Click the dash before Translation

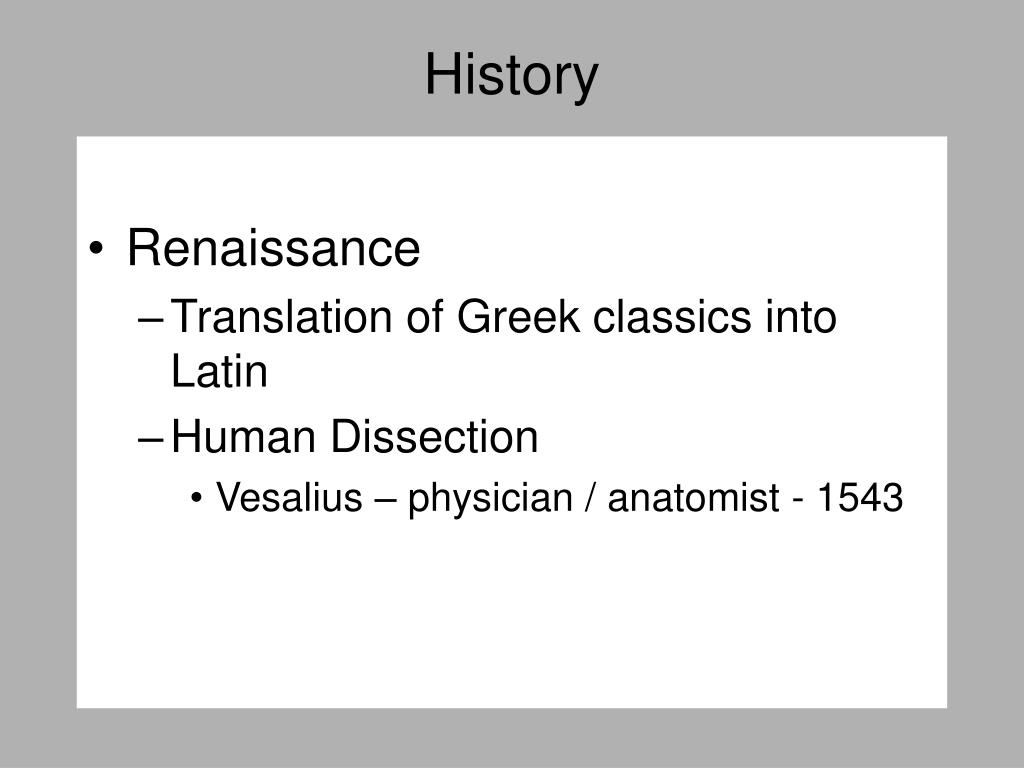point(150,320)
